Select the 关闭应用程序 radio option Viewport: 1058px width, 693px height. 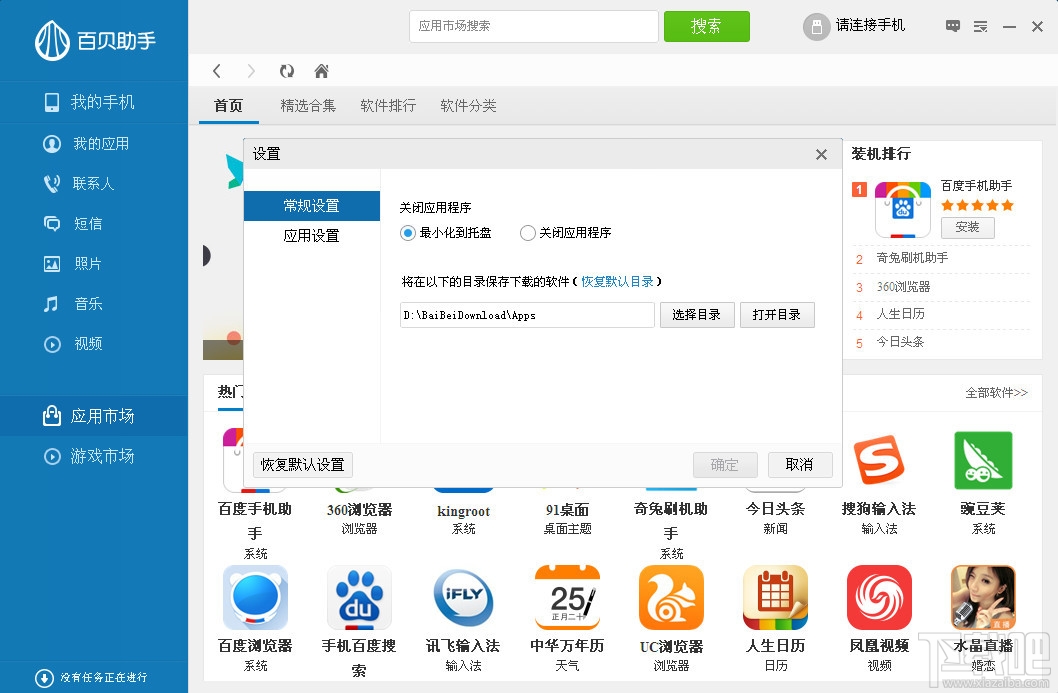pyautogui.click(x=527, y=233)
